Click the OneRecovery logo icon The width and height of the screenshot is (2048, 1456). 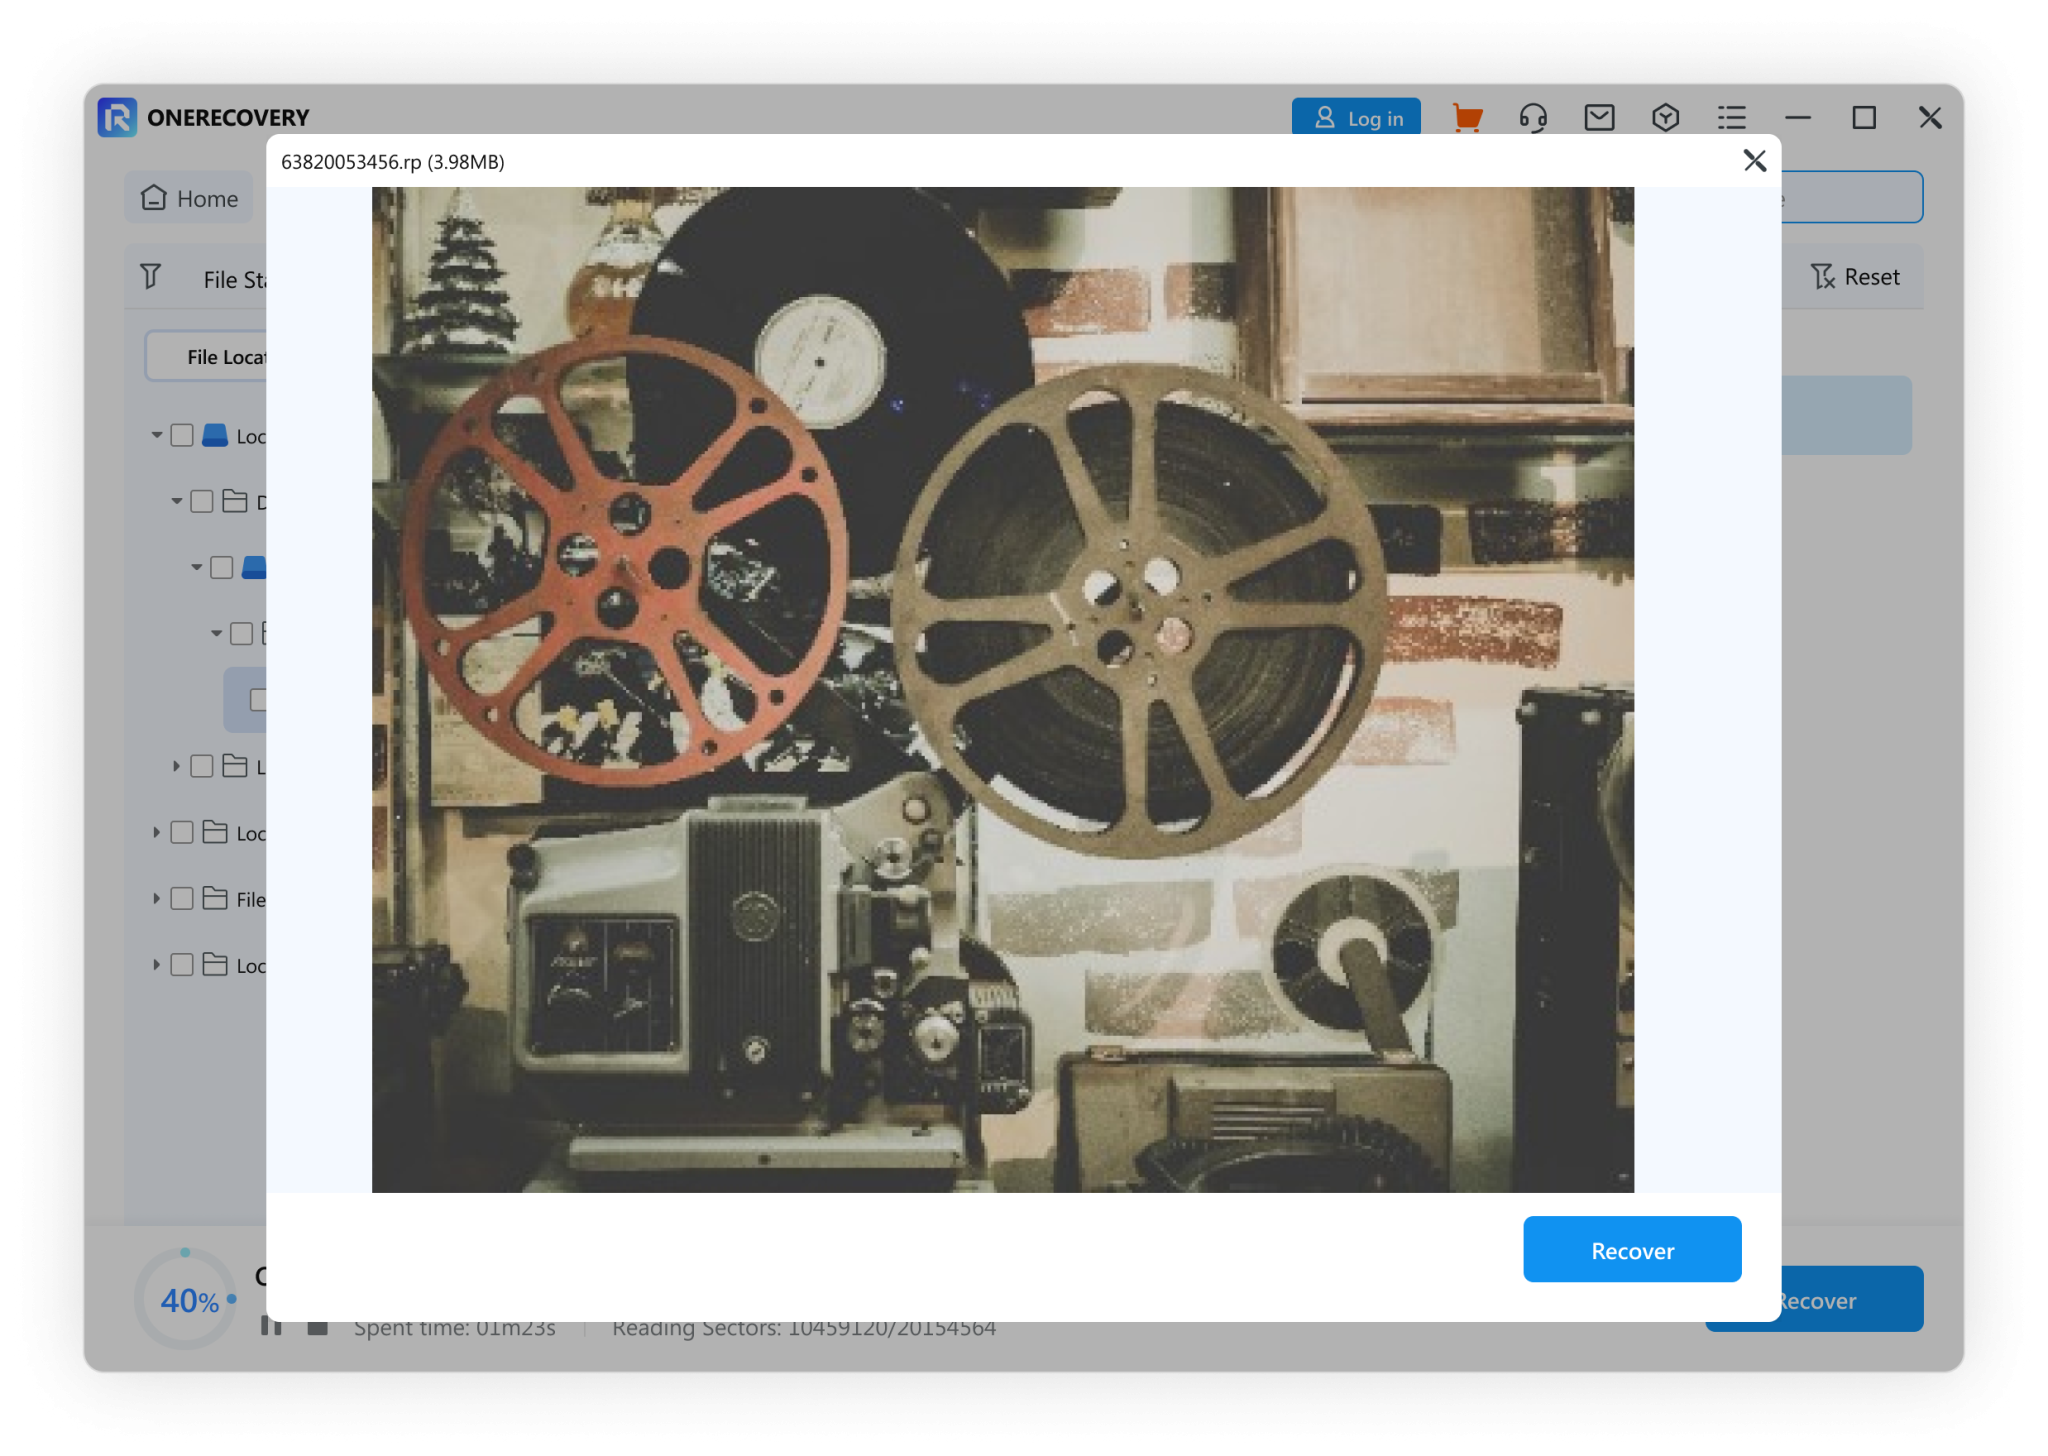117,118
